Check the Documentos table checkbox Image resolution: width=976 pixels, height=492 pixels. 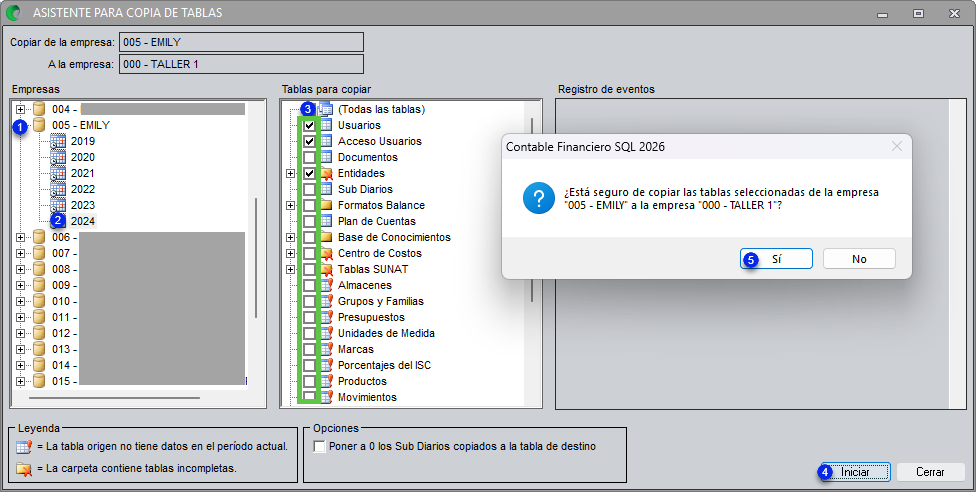(x=309, y=158)
